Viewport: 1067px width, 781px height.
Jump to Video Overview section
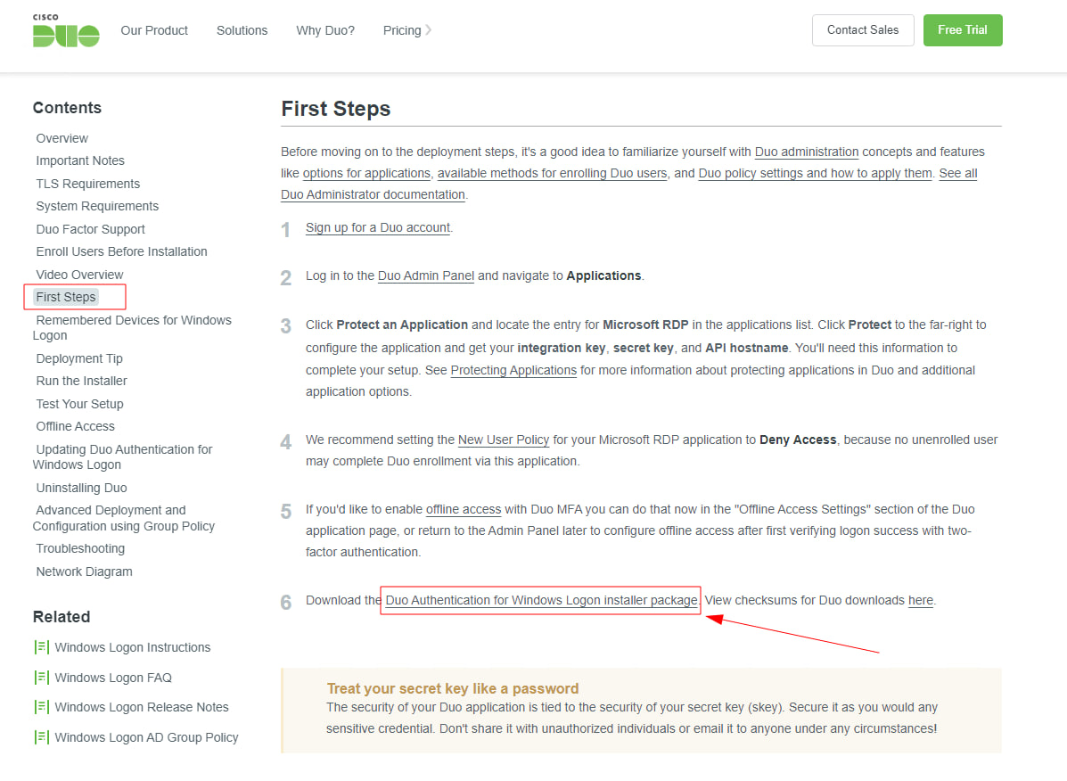[x=80, y=275]
